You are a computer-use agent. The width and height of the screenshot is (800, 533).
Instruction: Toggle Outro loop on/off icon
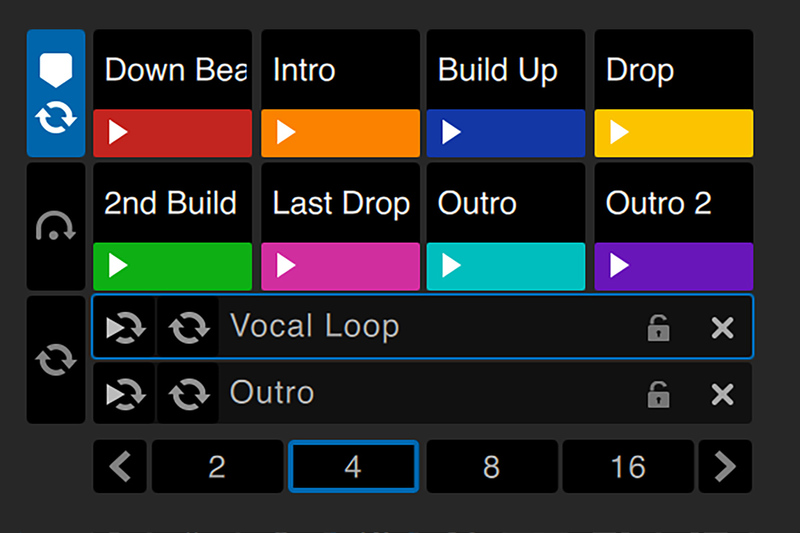click(x=187, y=394)
